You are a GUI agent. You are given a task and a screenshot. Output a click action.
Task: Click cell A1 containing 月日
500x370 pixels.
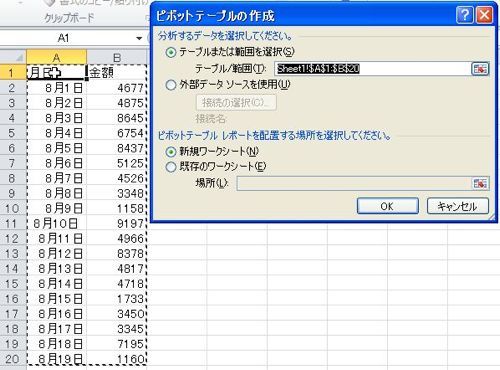56,72
